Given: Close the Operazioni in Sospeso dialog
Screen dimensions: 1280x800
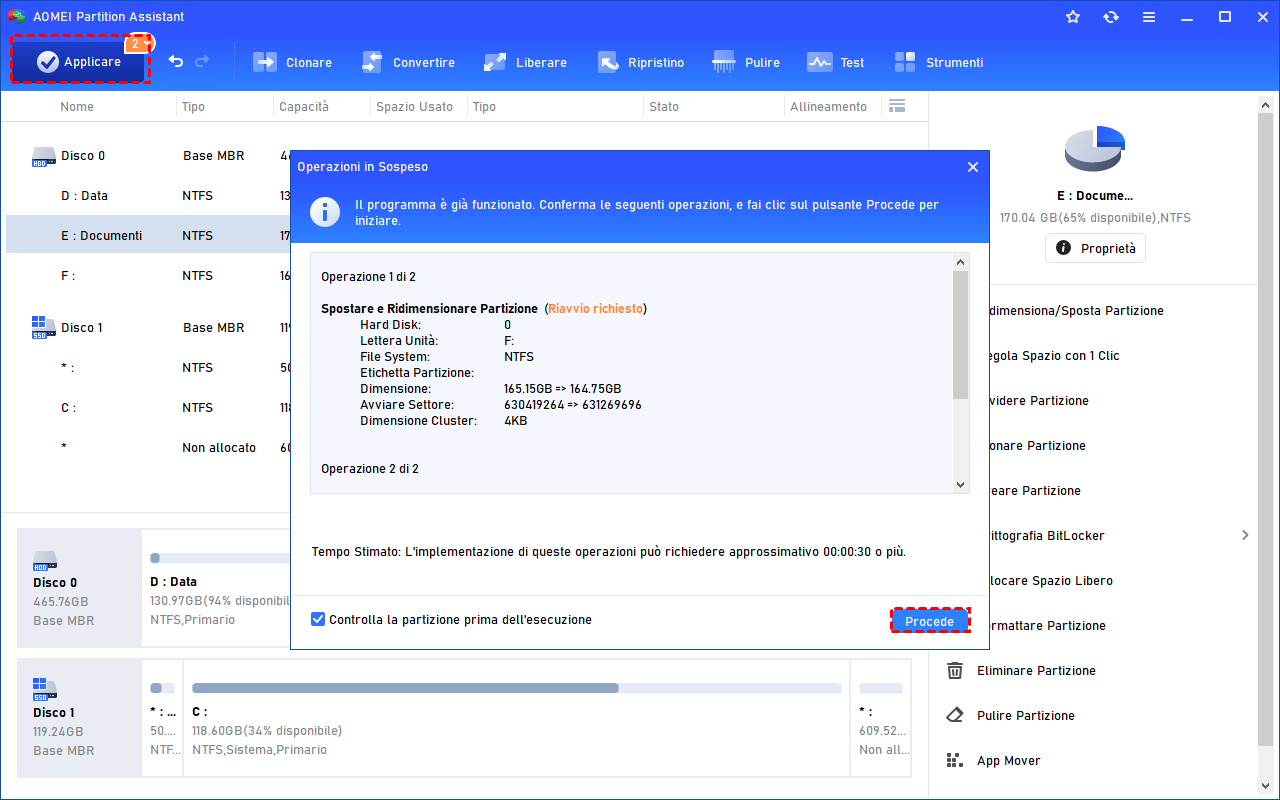Looking at the screenshot, I should [973, 167].
